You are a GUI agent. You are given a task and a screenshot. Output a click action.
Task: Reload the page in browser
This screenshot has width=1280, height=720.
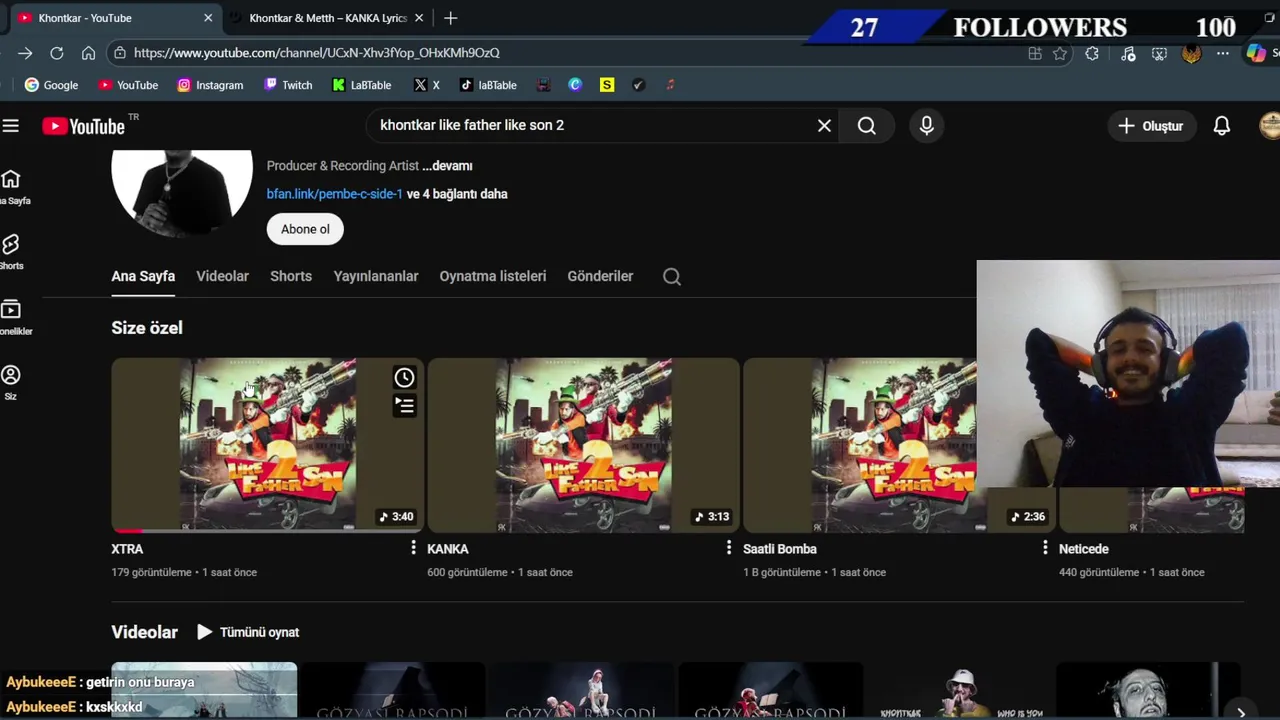click(57, 53)
